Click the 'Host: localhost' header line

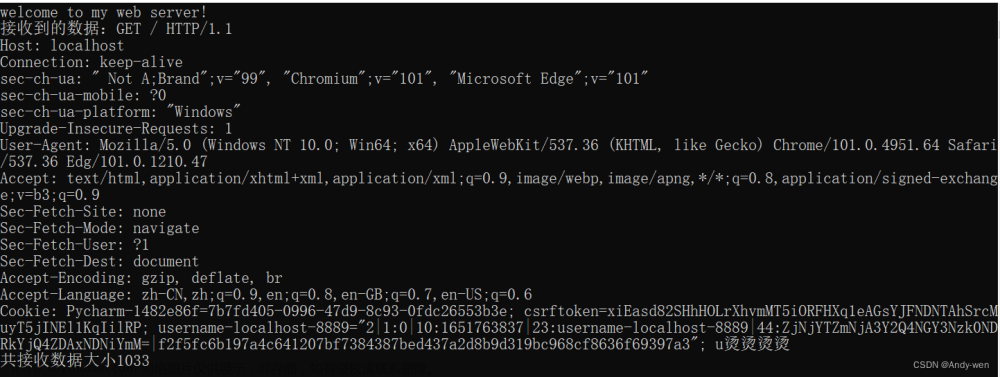(x=62, y=45)
